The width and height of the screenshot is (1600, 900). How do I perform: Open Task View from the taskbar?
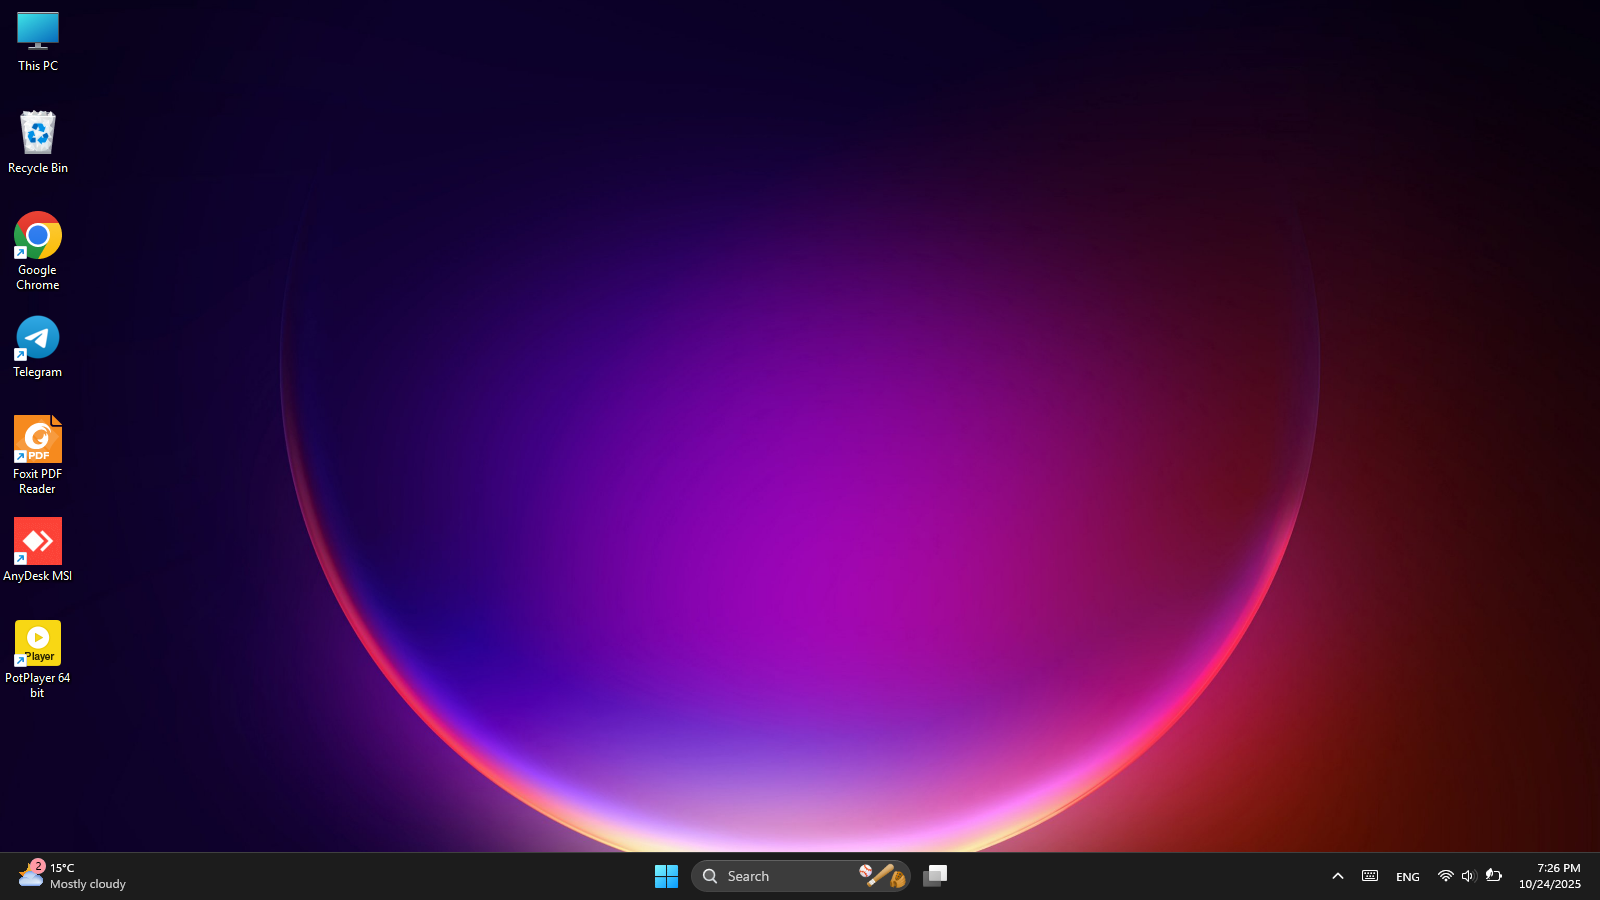pos(935,876)
